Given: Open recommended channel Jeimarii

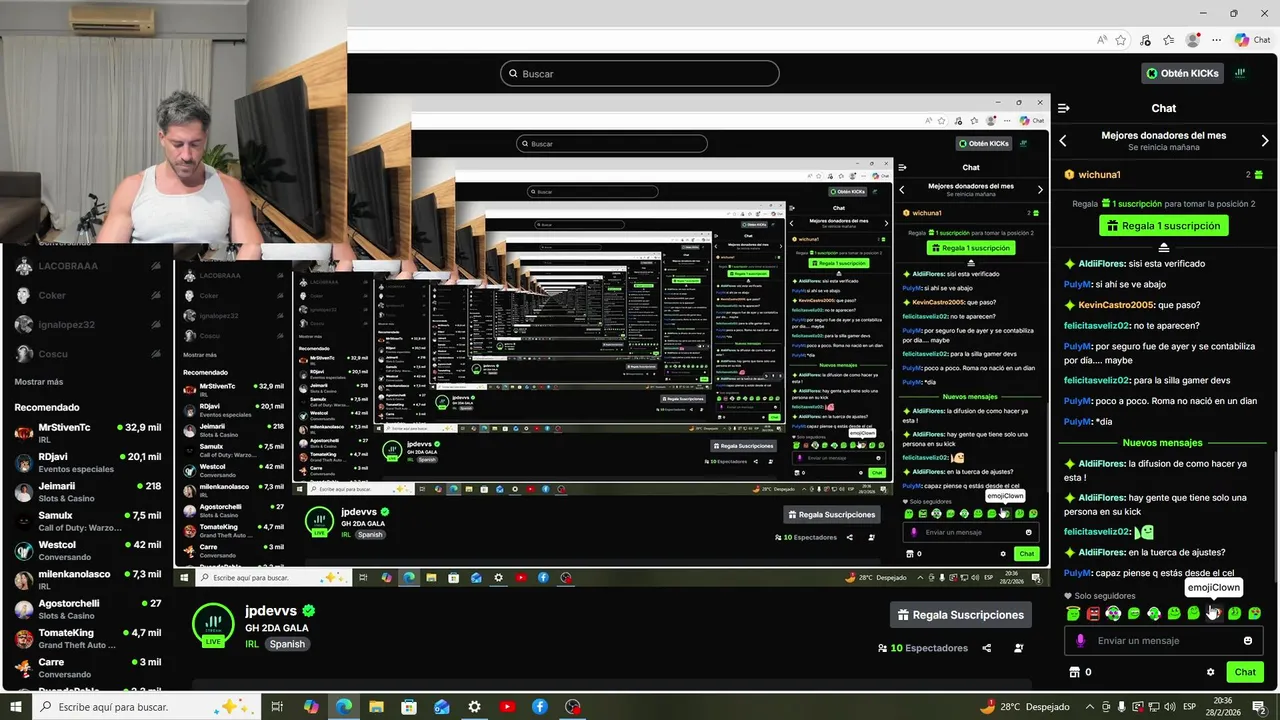Looking at the screenshot, I should point(88,492).
